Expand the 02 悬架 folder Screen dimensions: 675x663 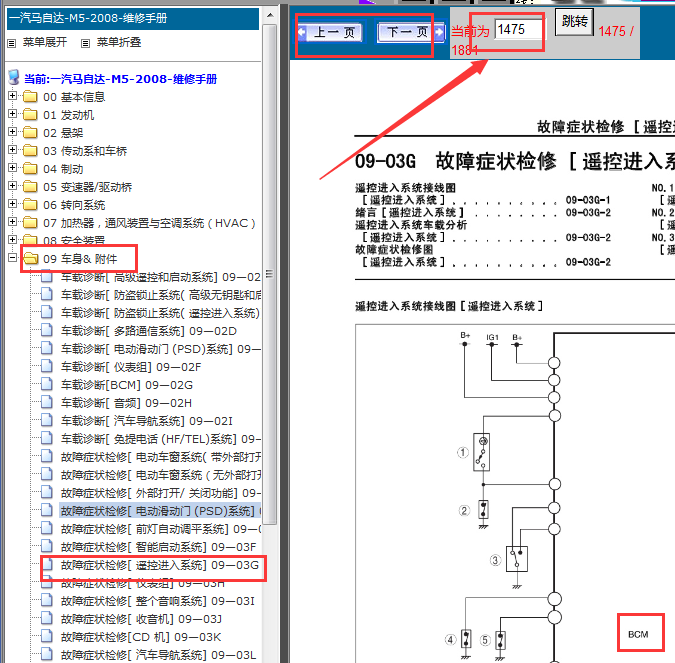12,132
